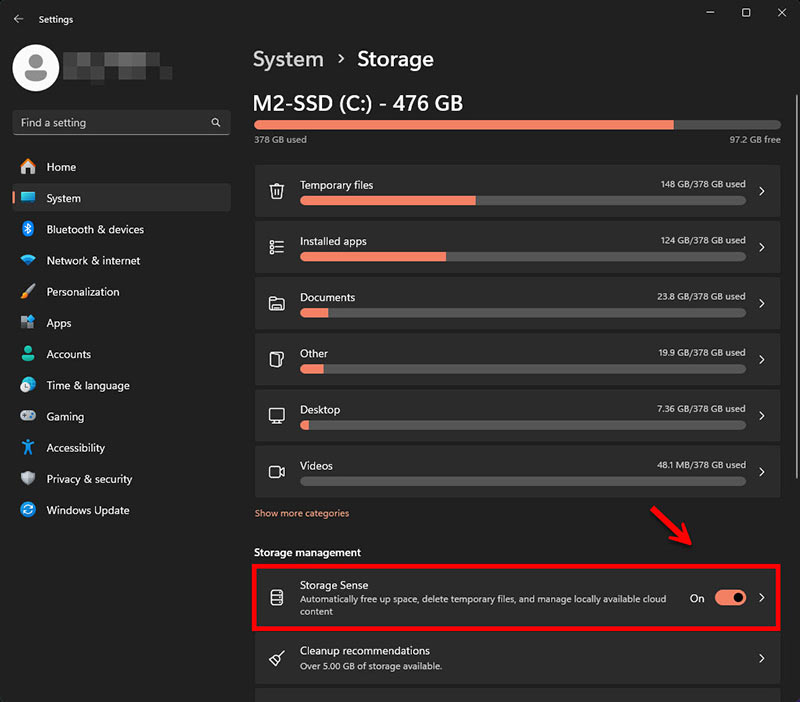The height and width of the screenshot is (702, 800).
Task: Click the Privacy shield icon
Action: coord(28,478)
